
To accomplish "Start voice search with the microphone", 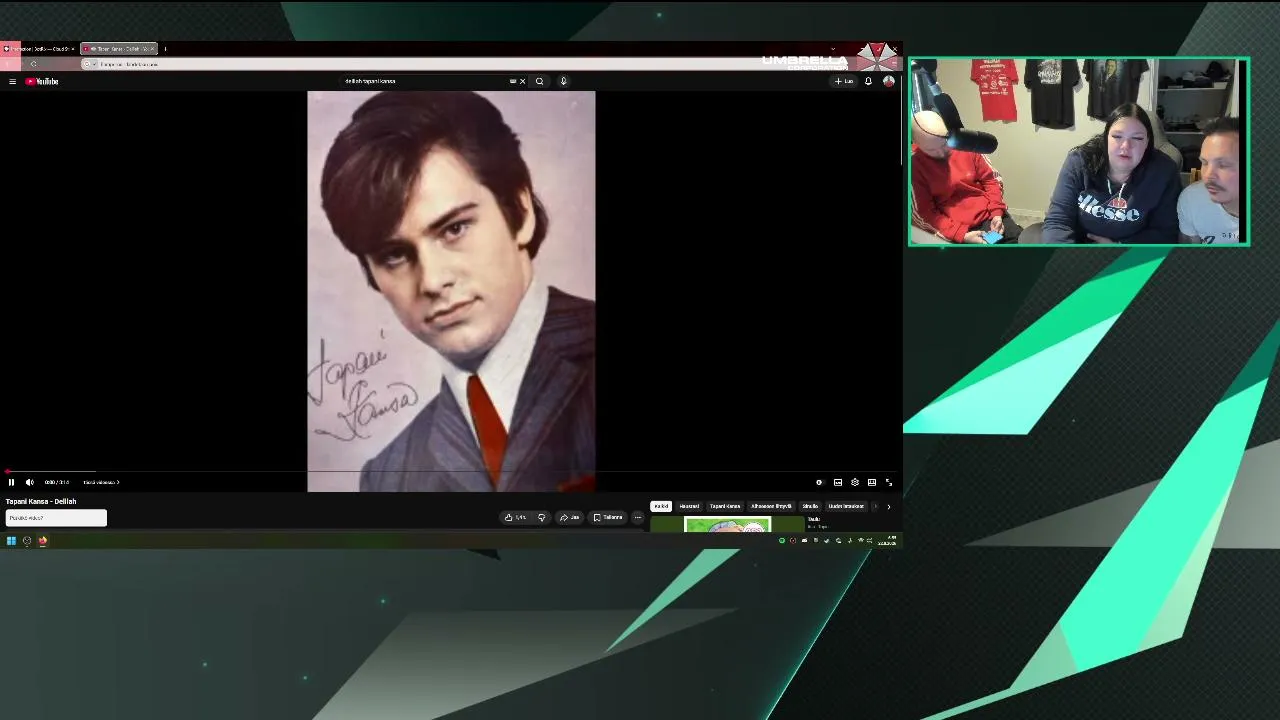I will pos(564,81).
